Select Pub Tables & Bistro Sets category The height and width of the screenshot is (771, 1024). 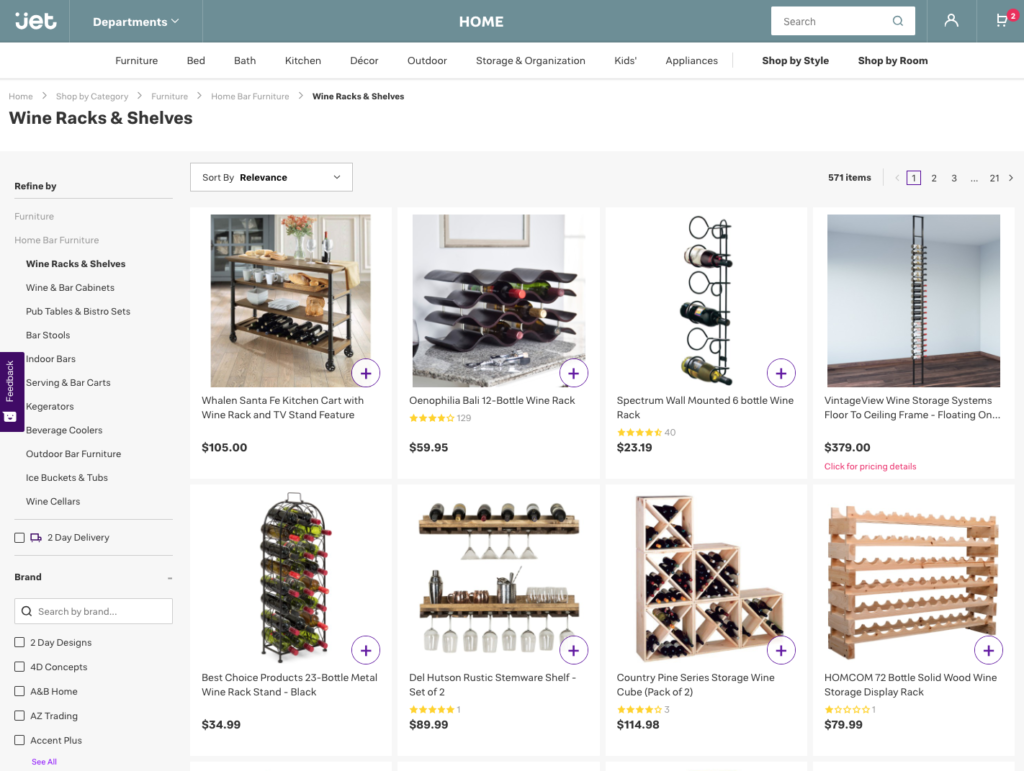[x=78, y=311]
